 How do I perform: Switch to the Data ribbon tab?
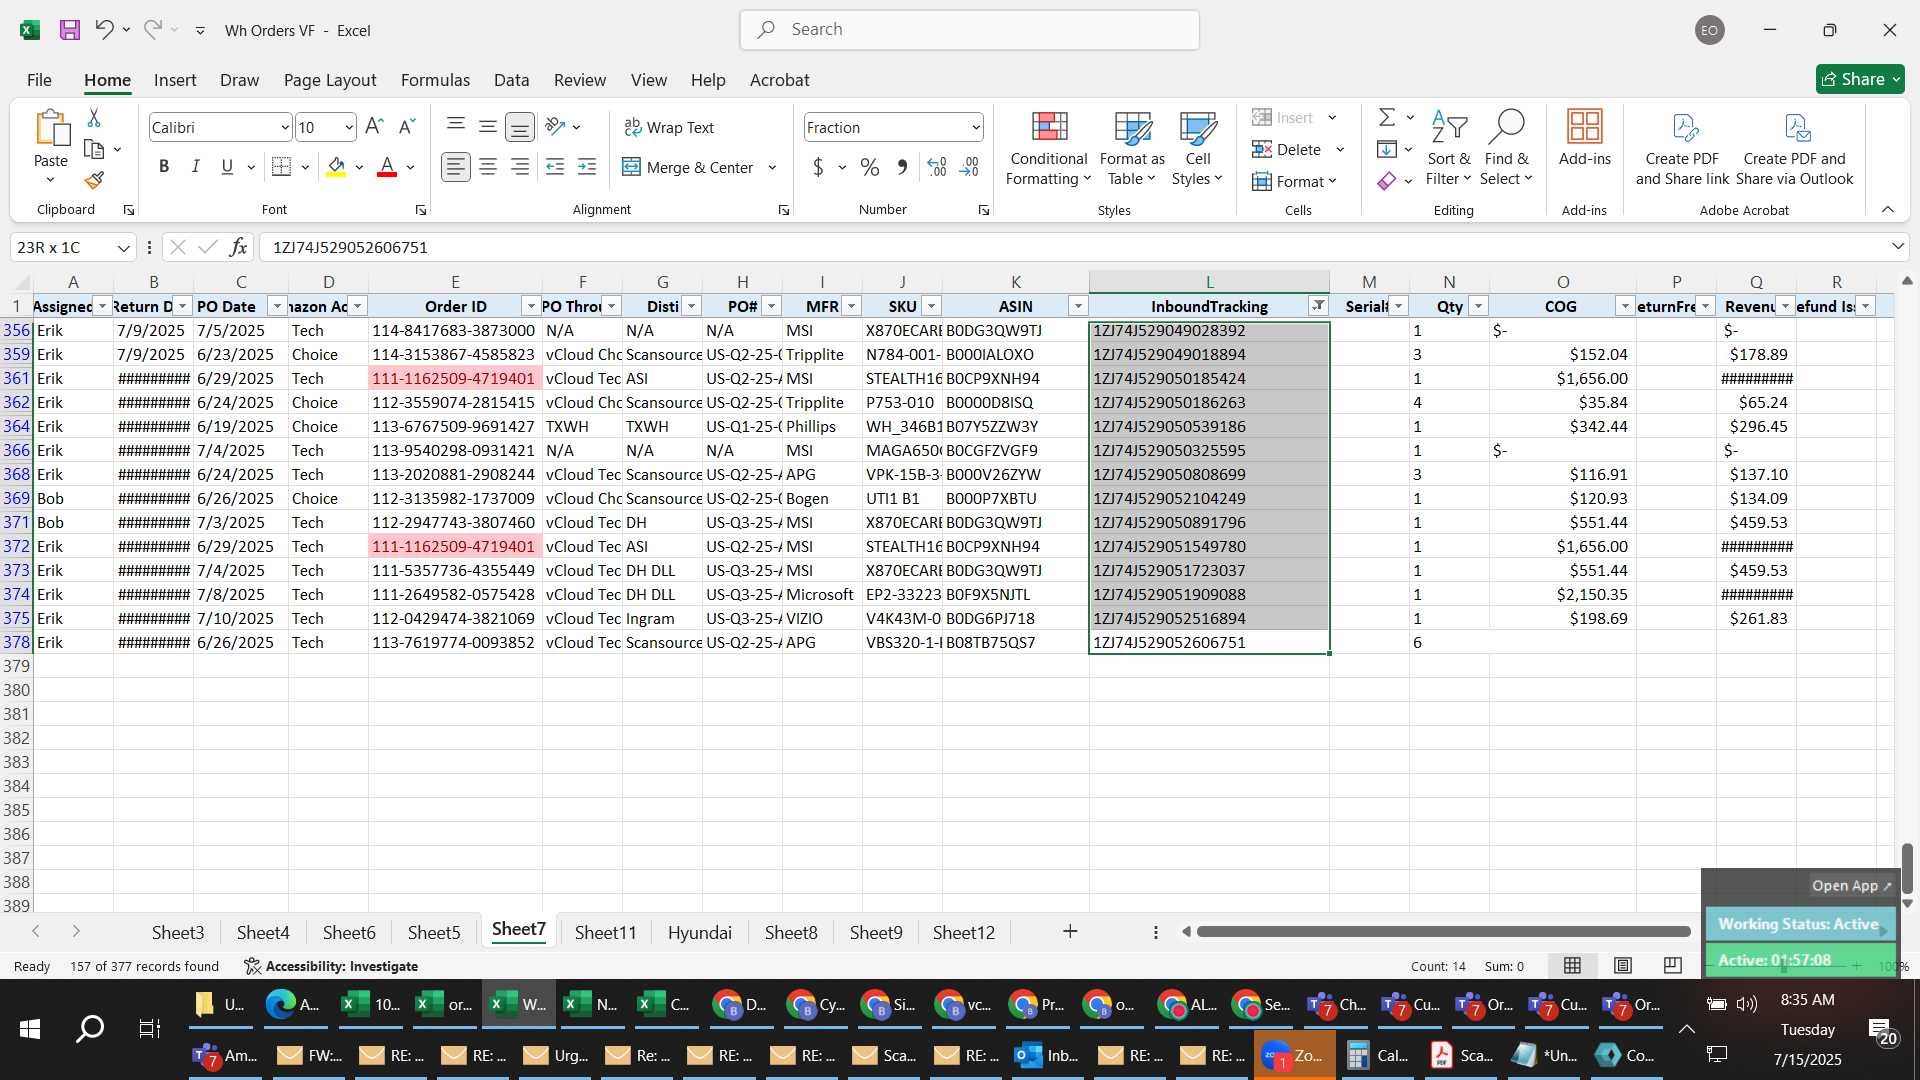[x=511, y=80]
